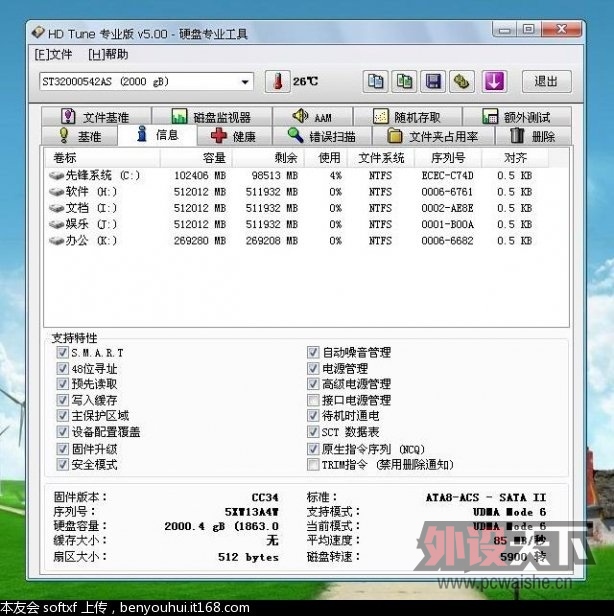Switch to the 随机存取 tab

point(407,117)
